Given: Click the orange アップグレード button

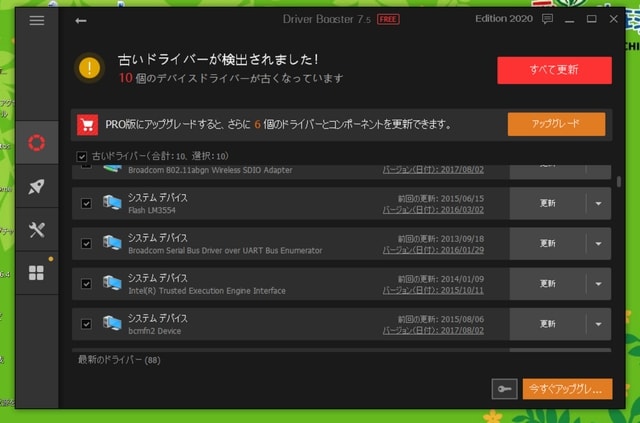Looking at the screenshot, I should pyautogui.click(x=556, y=124).
